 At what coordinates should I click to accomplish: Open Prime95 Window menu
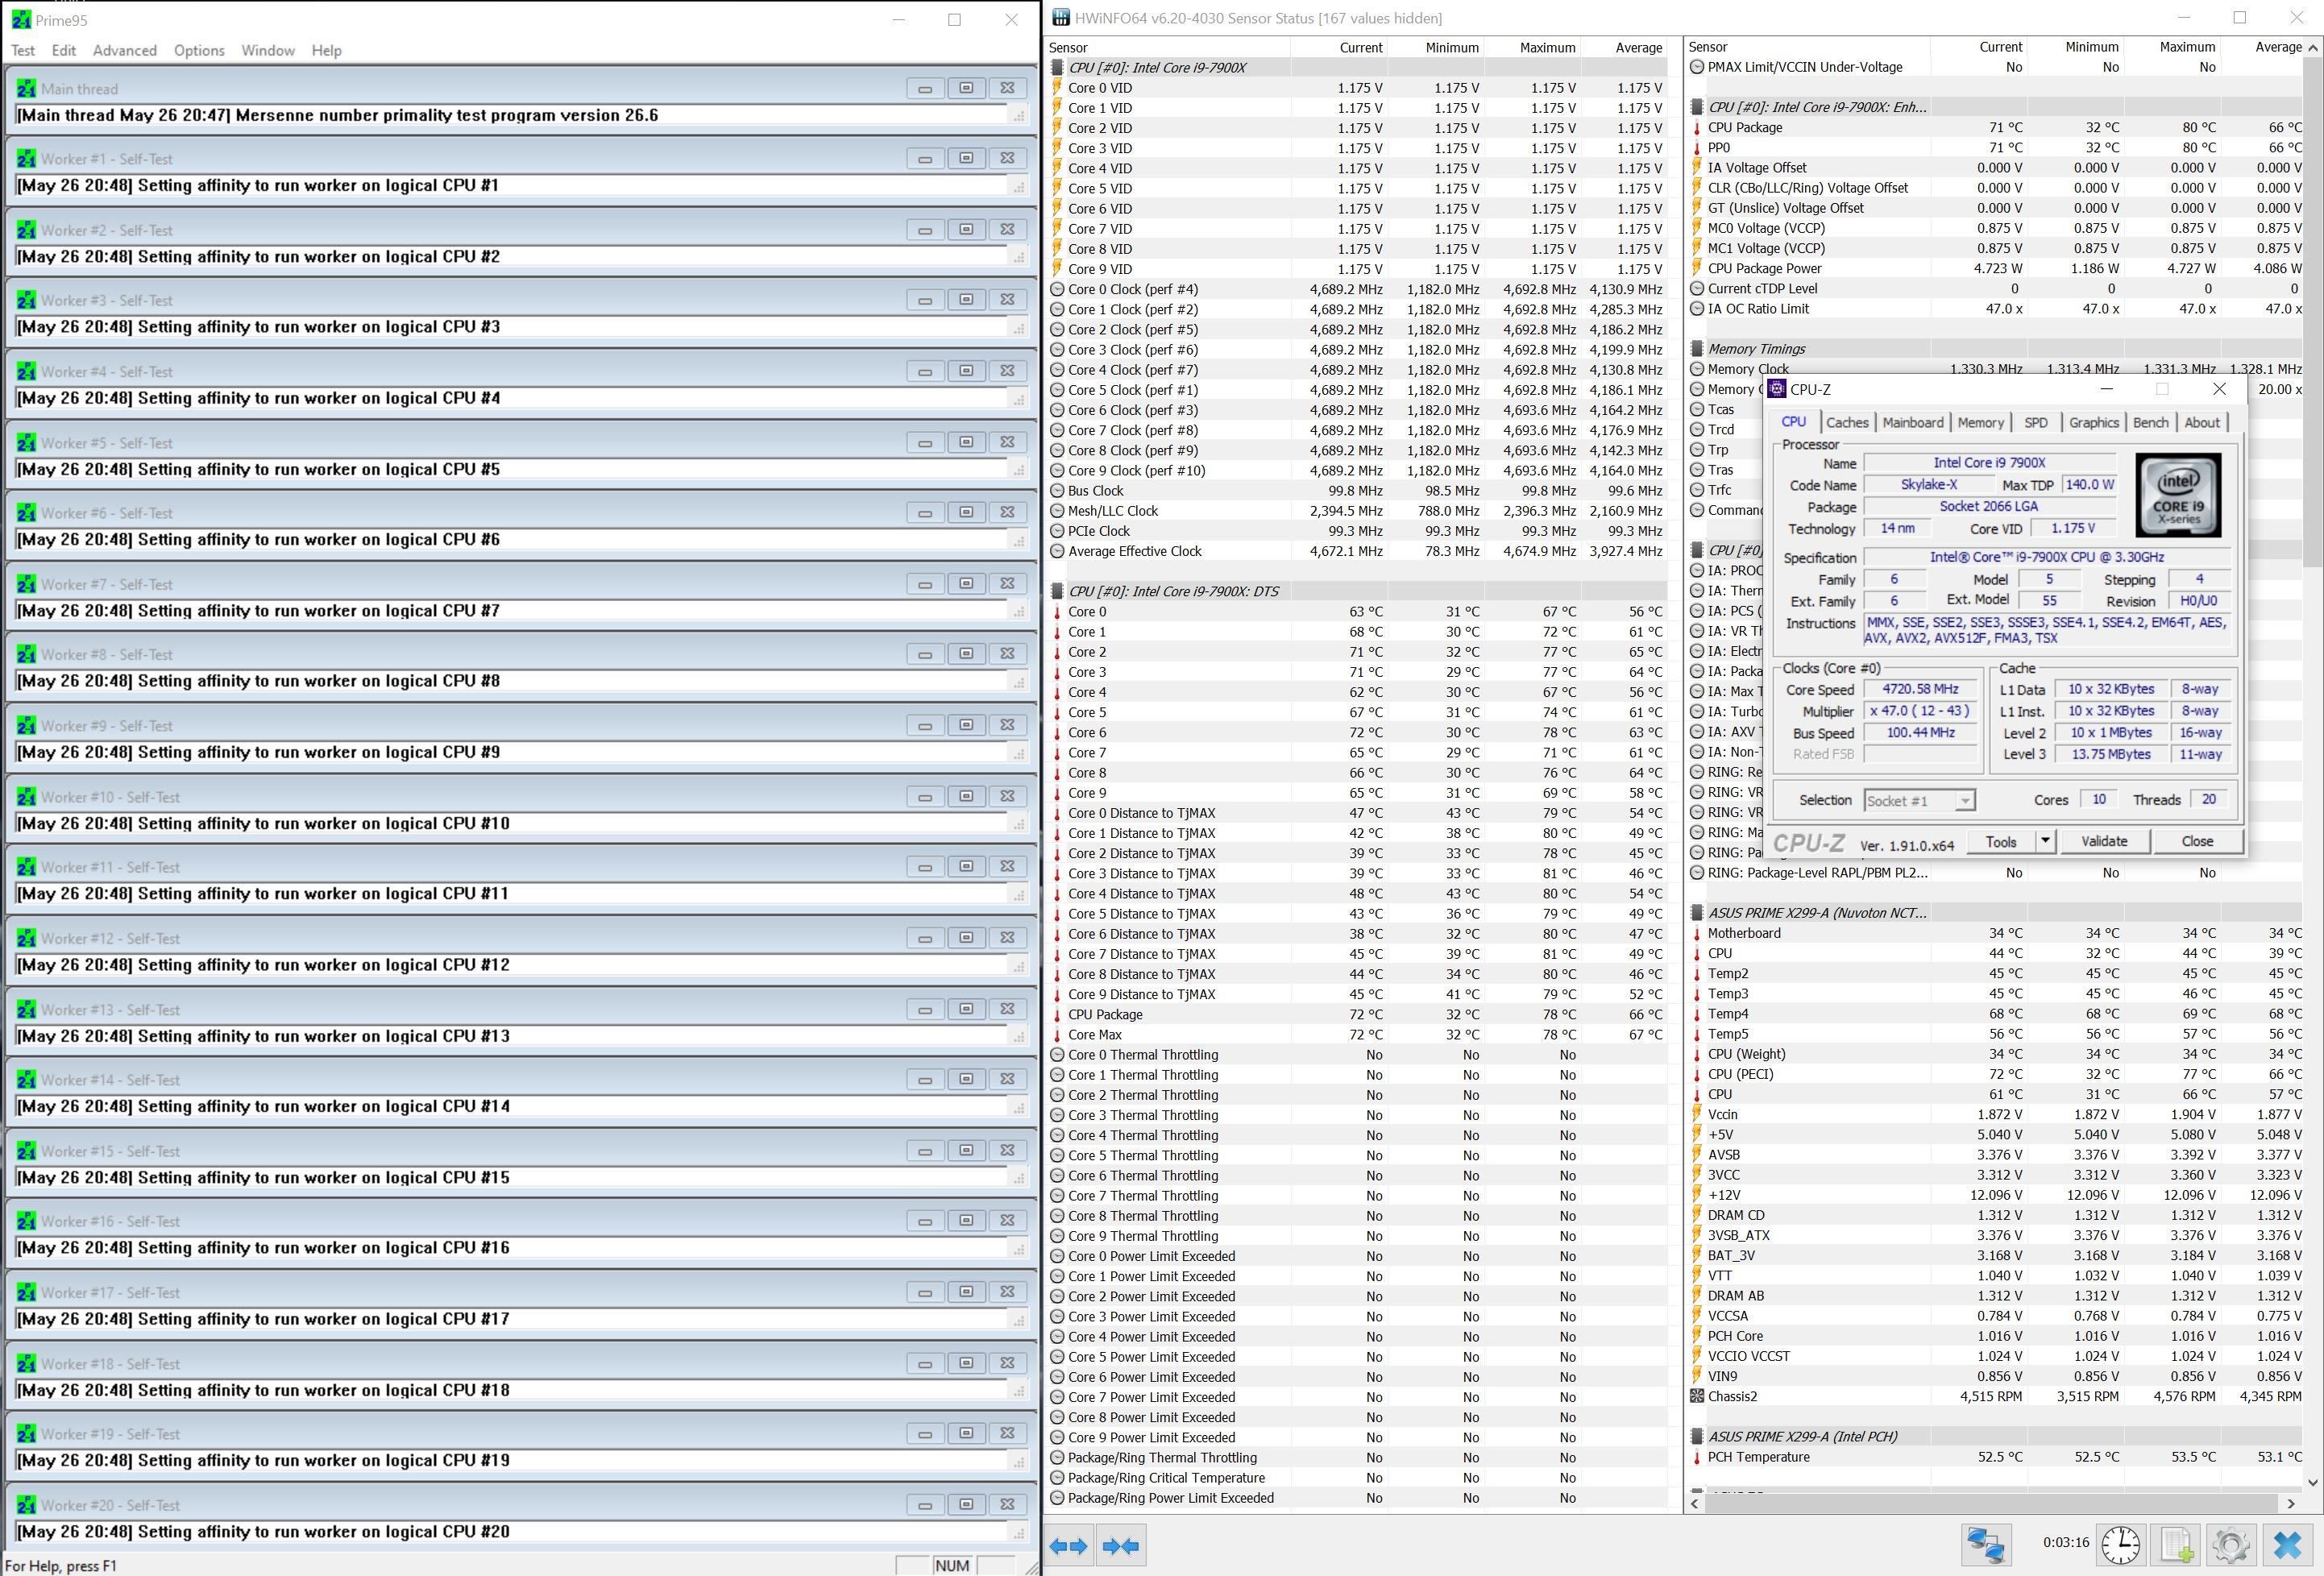tap(268, 50)
